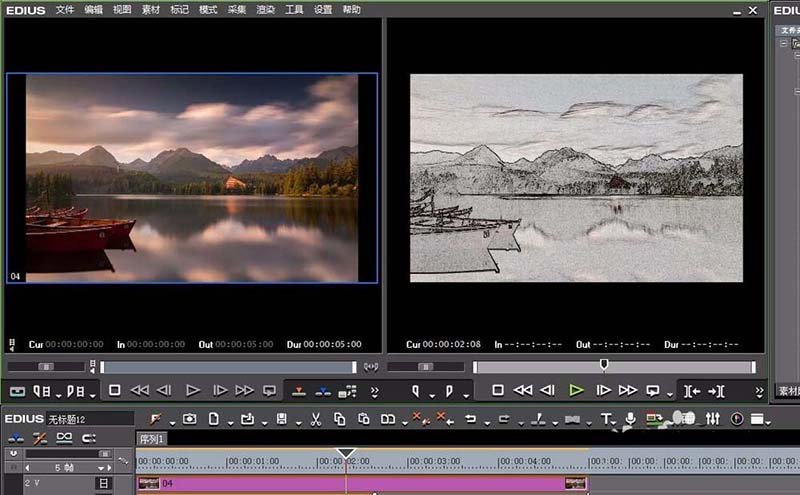Cut the selected clip with scissors

[x=316, y=419]
